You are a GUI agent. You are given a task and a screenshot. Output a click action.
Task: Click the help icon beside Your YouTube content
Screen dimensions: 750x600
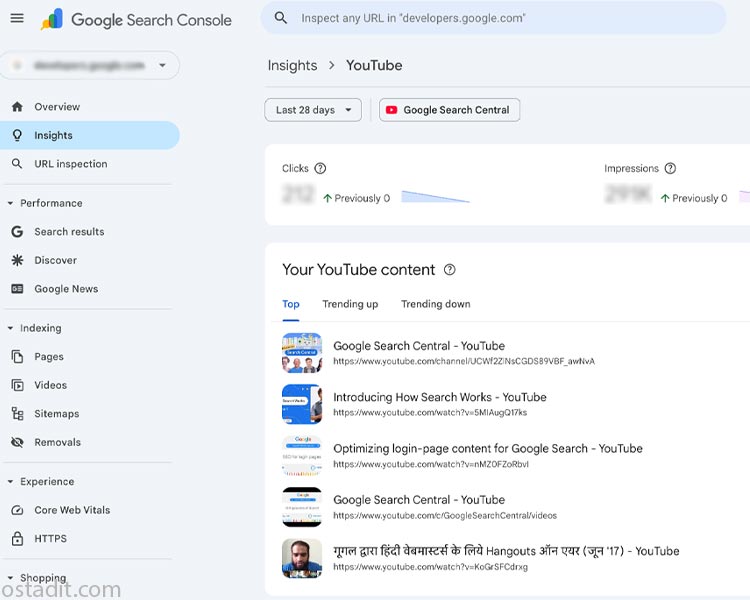click(x=450, y=270)
